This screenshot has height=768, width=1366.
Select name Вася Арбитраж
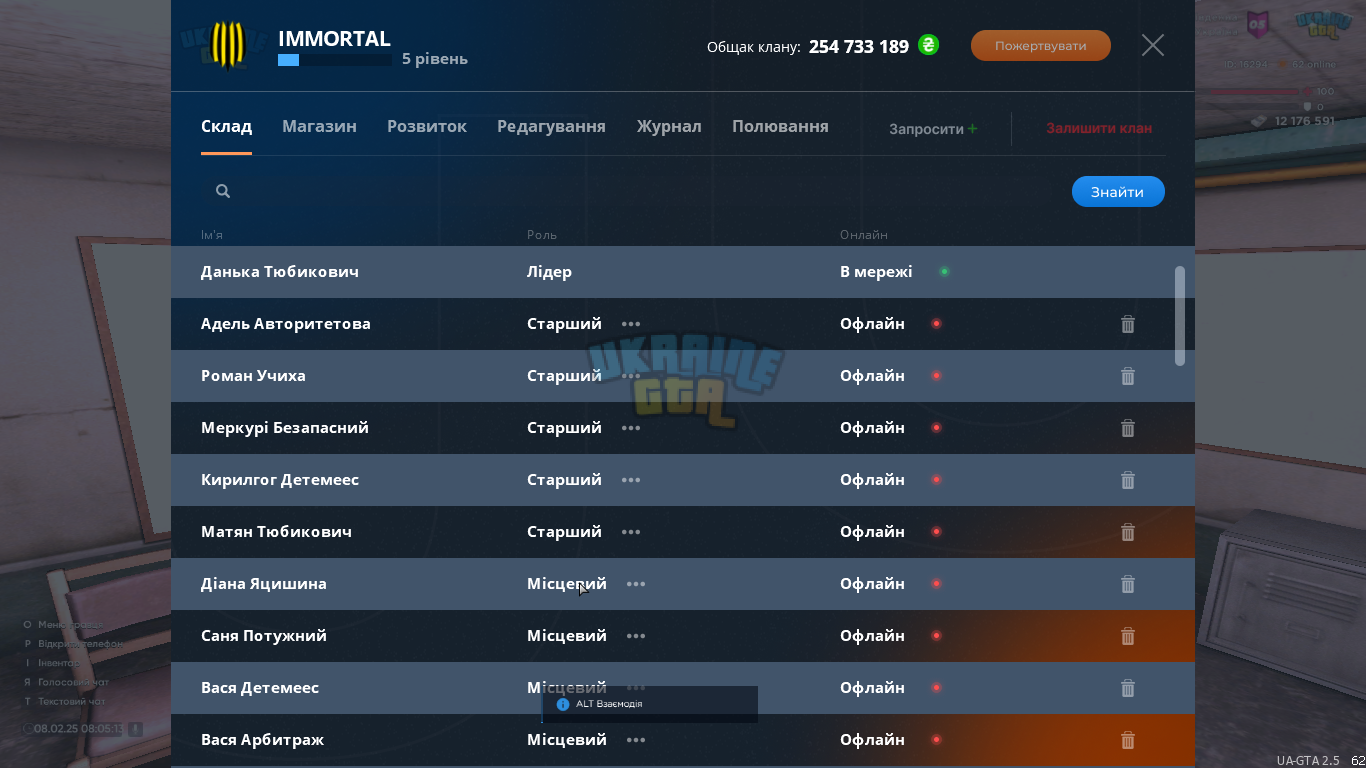coord(262,740)
